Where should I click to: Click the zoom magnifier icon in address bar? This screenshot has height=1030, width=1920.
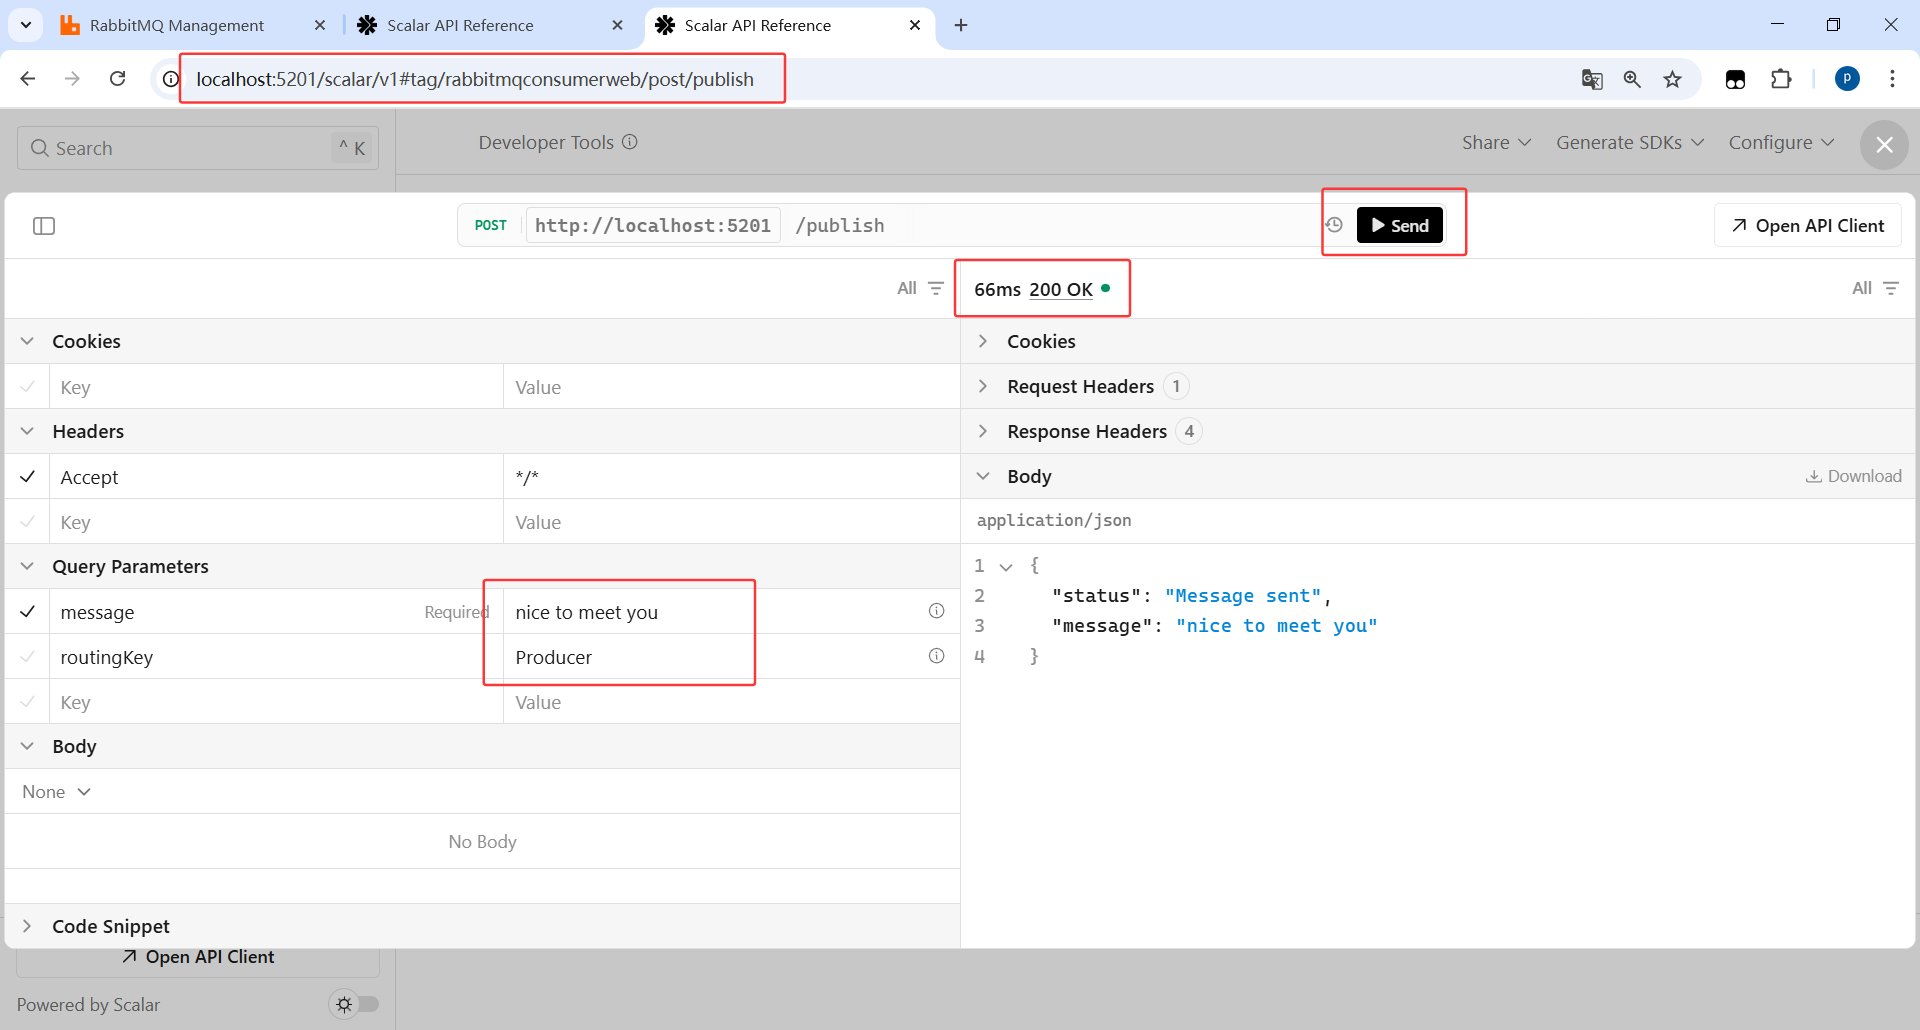point(1632,79)
